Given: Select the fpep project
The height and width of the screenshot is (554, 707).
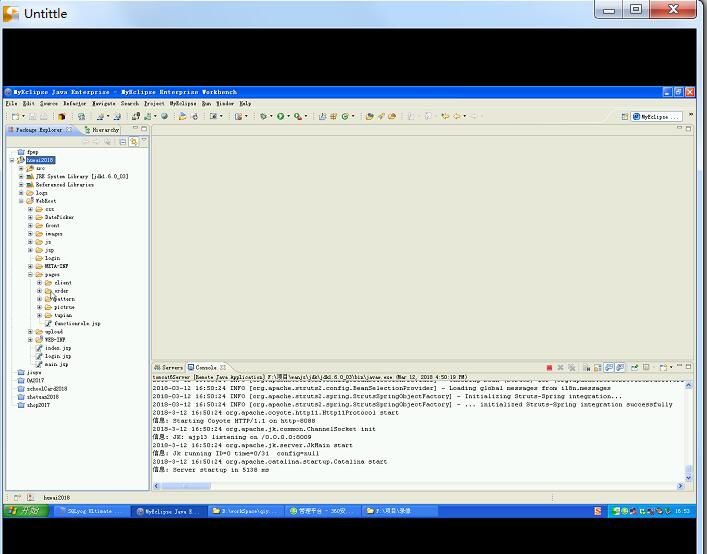Looking at the screenshot, I should point(32,152).
